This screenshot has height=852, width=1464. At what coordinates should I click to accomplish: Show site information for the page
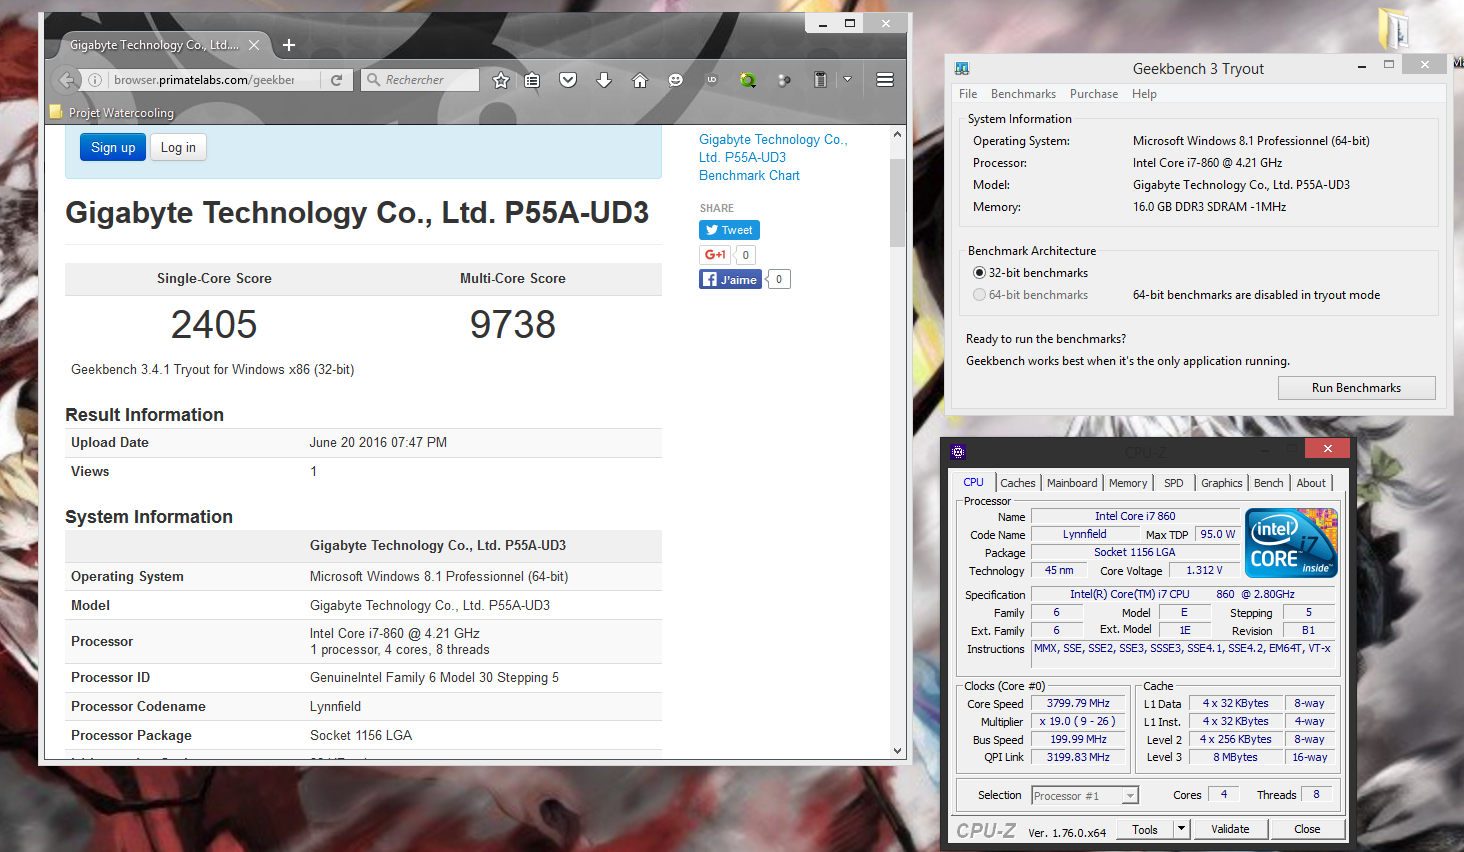[x=95, y=80]
